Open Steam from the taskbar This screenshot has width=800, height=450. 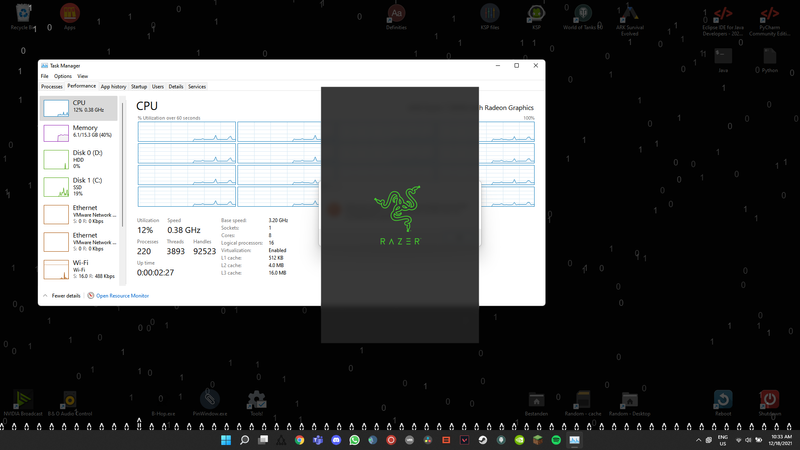483,440
